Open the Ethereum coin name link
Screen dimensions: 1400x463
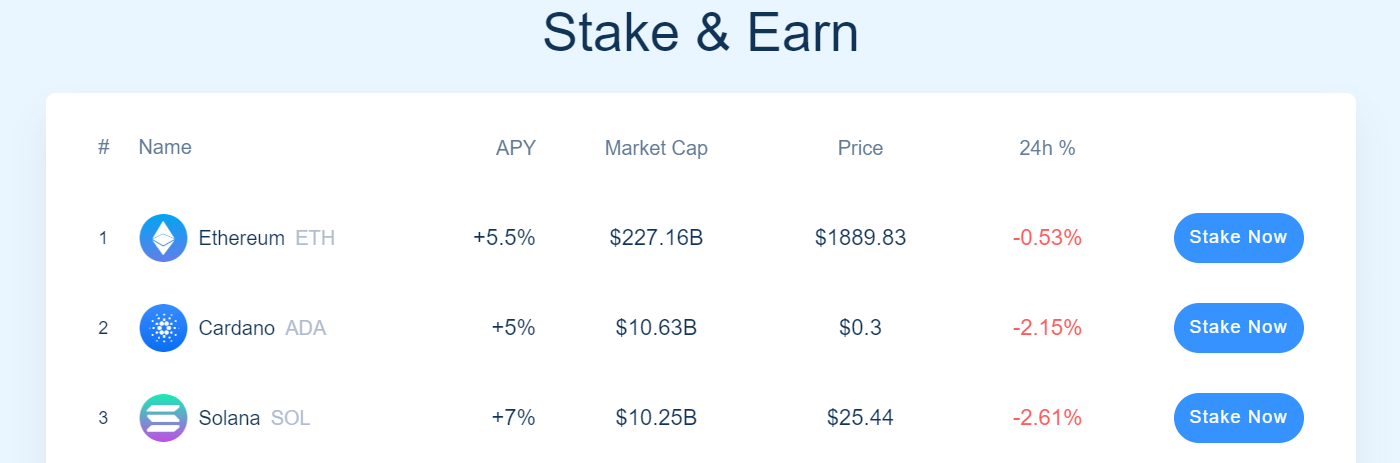[242, 238]
